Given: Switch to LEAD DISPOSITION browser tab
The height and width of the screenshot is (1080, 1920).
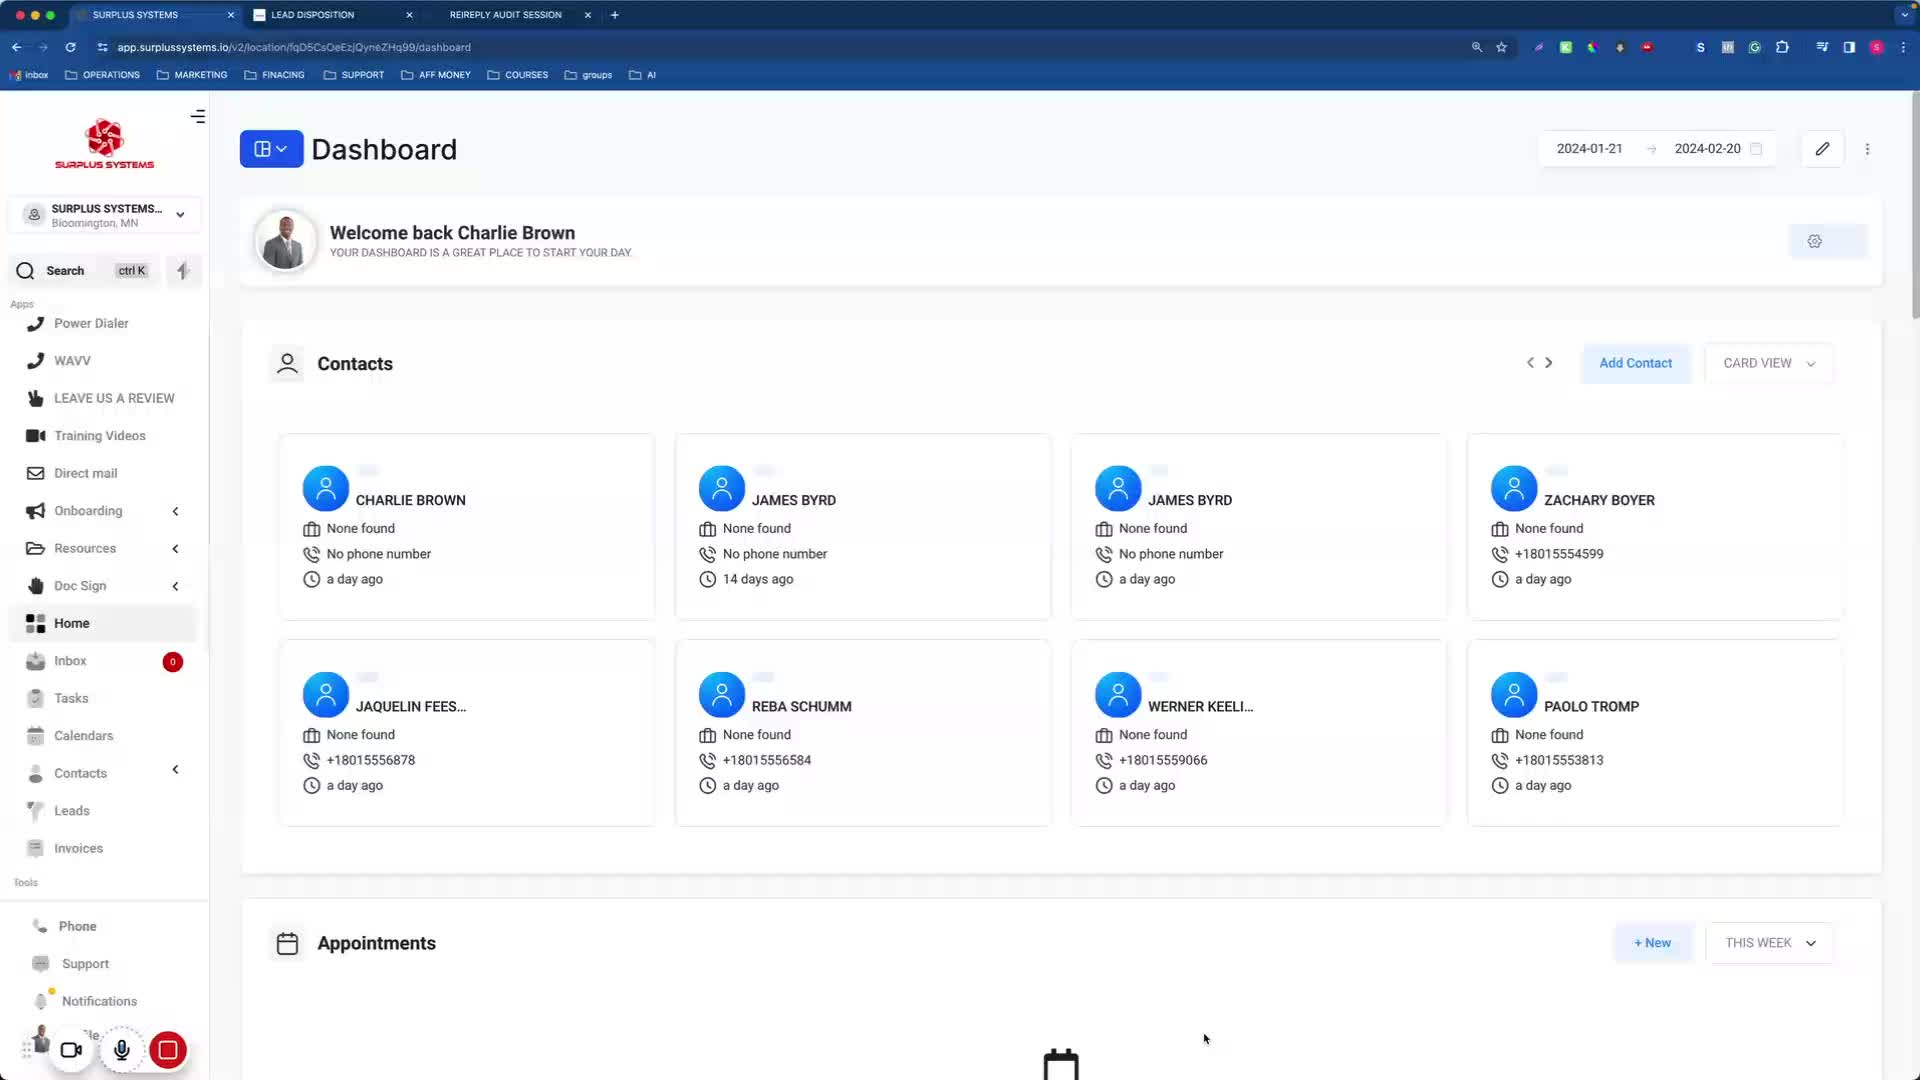Looking at the screenshot, I should click(x=313, y=15).
